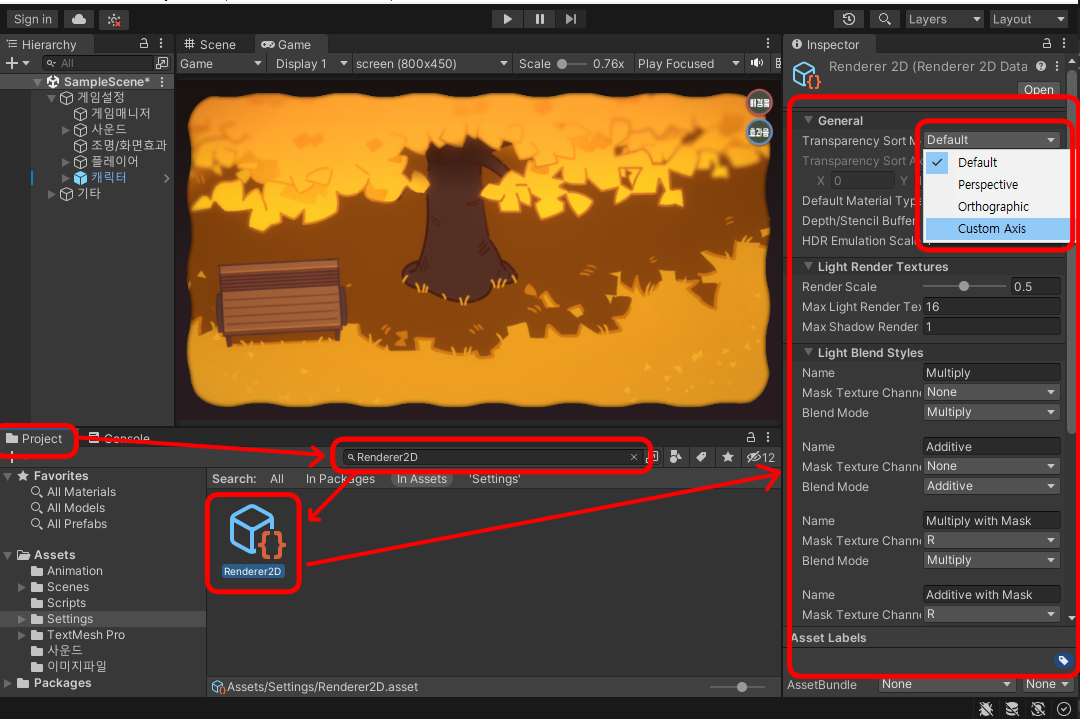1080x719 pixels.
Task: Choose Custom Axis sort mode option
Action: 997,229
